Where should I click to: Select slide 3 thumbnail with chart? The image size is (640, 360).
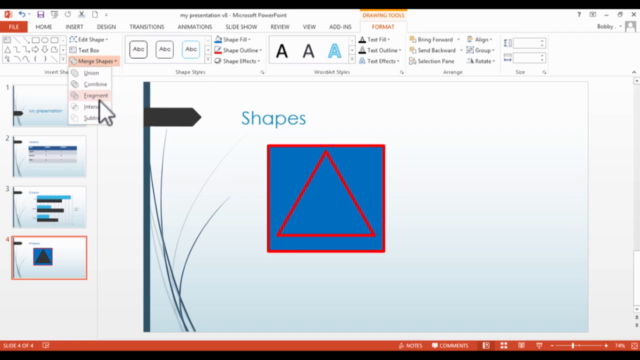click(49, 207)
